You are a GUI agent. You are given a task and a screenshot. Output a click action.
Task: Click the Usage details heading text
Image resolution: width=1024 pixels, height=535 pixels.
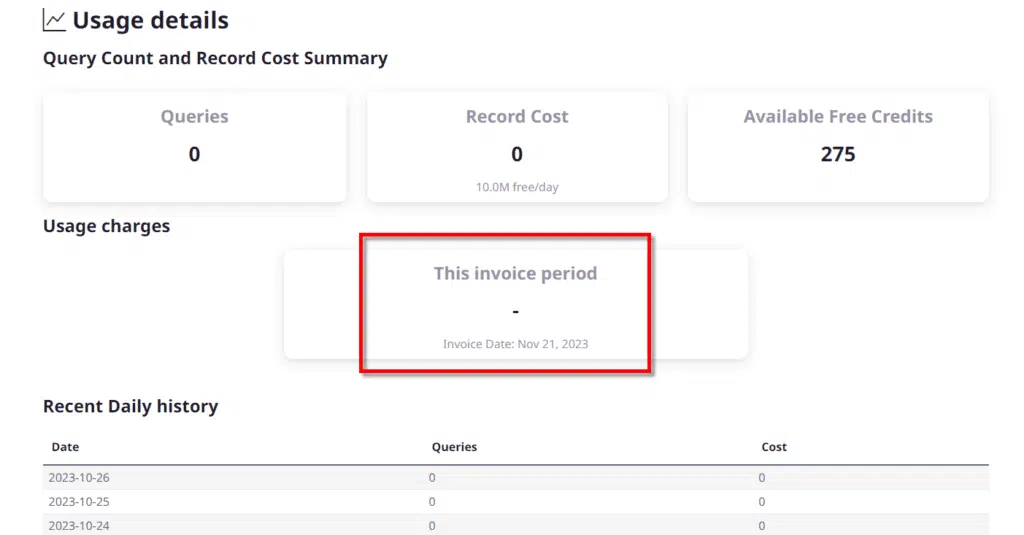click(150, 20)
